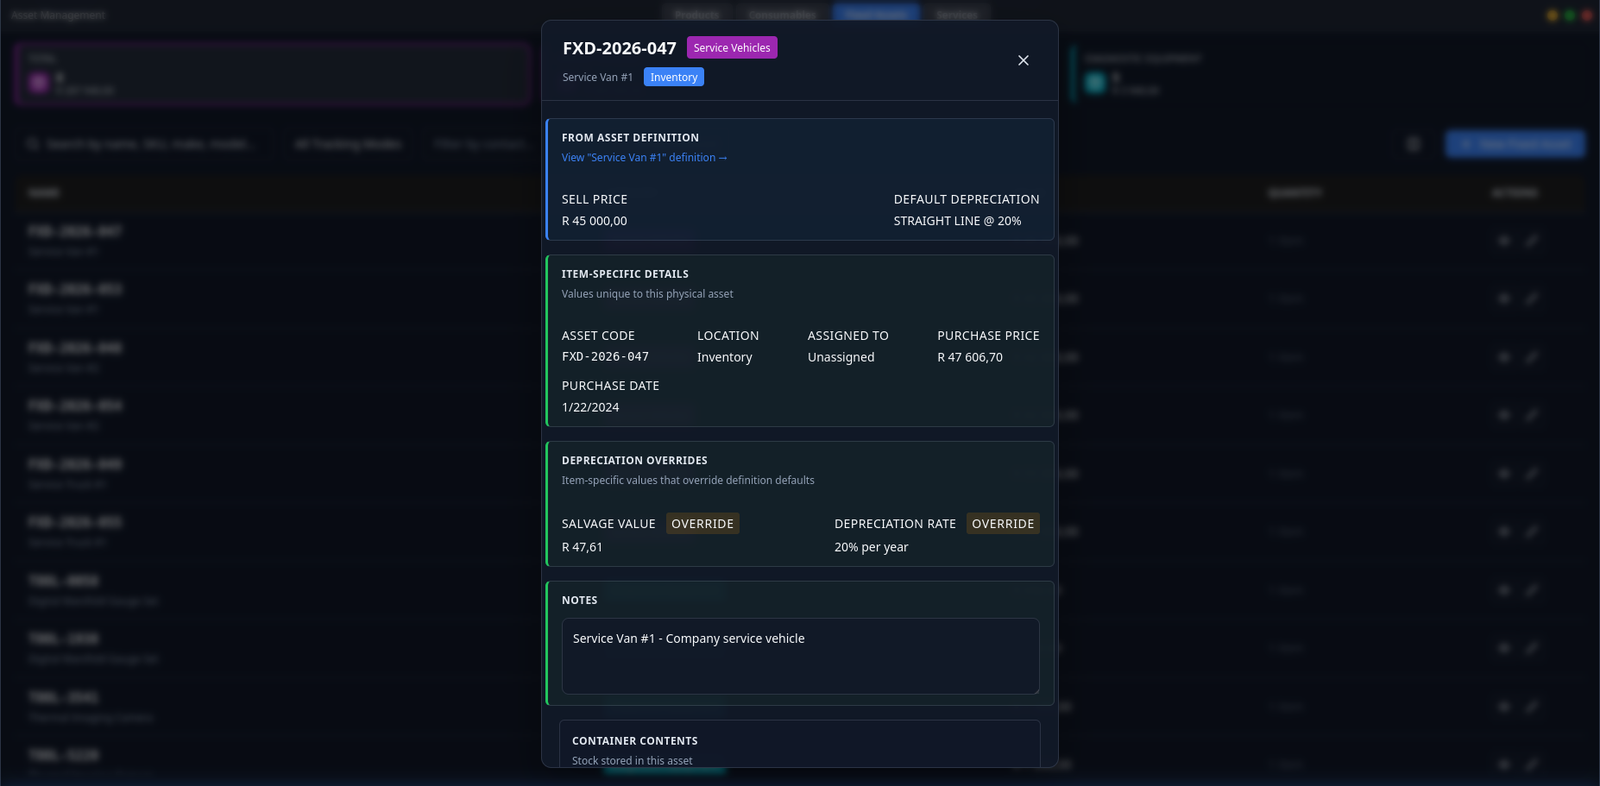The height and width of the screenshot is (786, 1600).
Task: Close the FXD-2026-047 details dialog
Action: tap(1023, 61)
